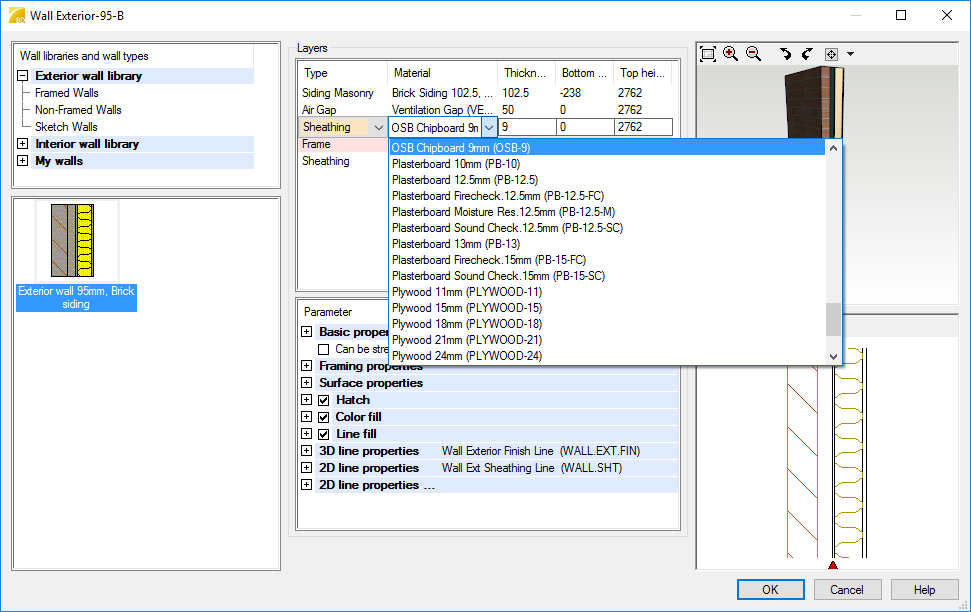Viewport: 971px width, 612px height.
Task: Toggle the Hatch checkbox
Action: [324, 400]
